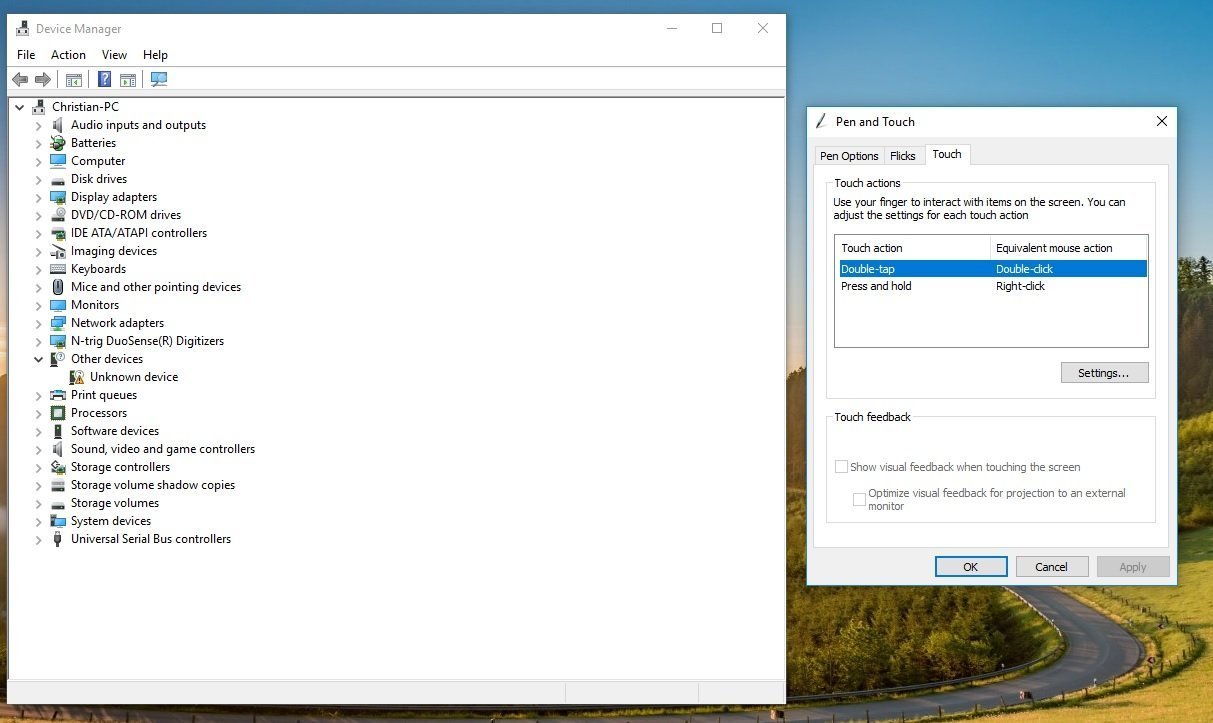Expand the Monitors category arrow
This screenshot has height=723, width=1213.
pyautogui.click(x=38, y=305)
